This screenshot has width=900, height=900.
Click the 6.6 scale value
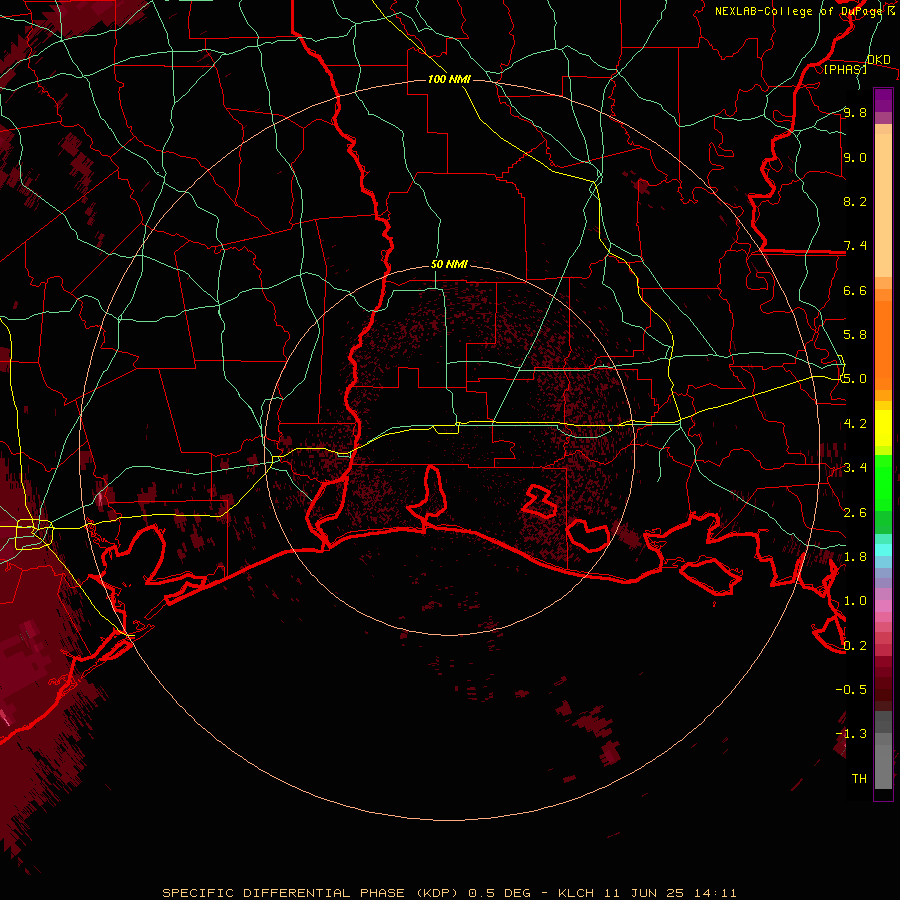click(x=855, y=290)
